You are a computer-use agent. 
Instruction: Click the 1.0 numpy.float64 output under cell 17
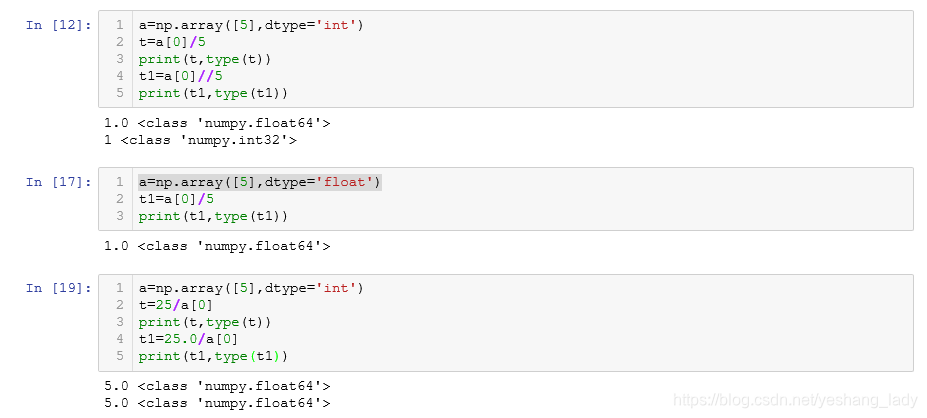[x=217, y=246]
